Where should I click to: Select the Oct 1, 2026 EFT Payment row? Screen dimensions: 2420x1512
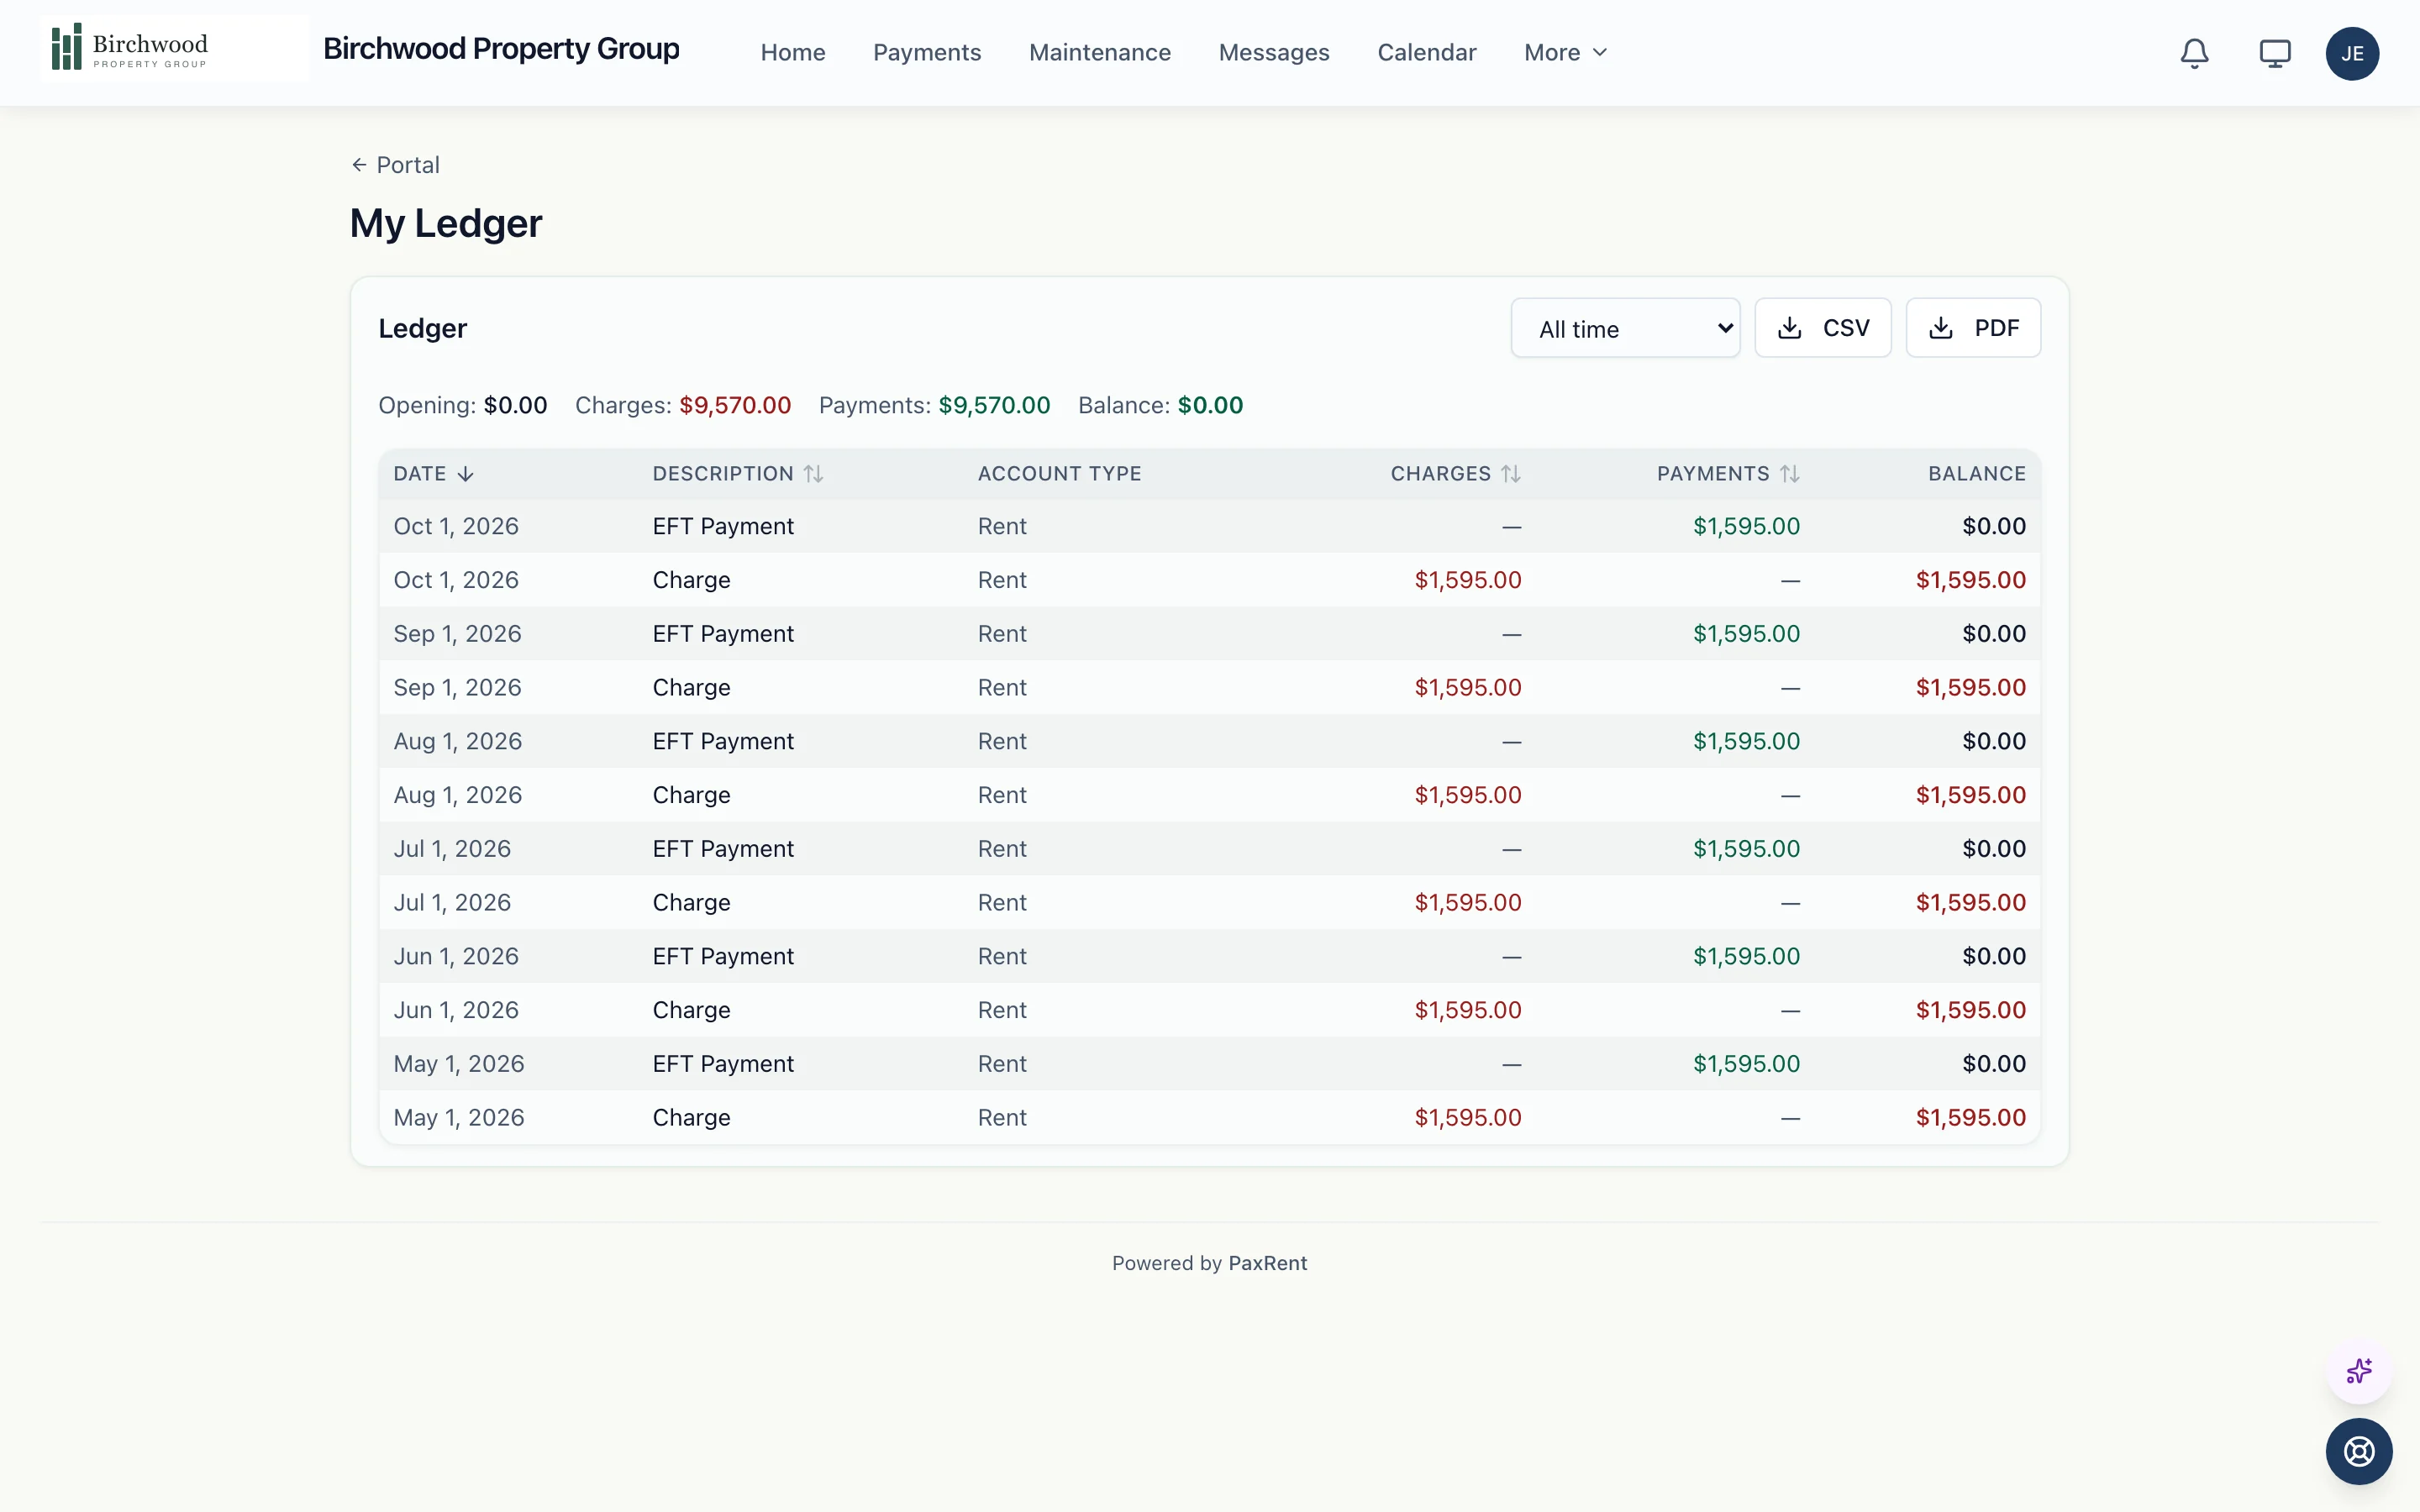(x=1209, y=526)
